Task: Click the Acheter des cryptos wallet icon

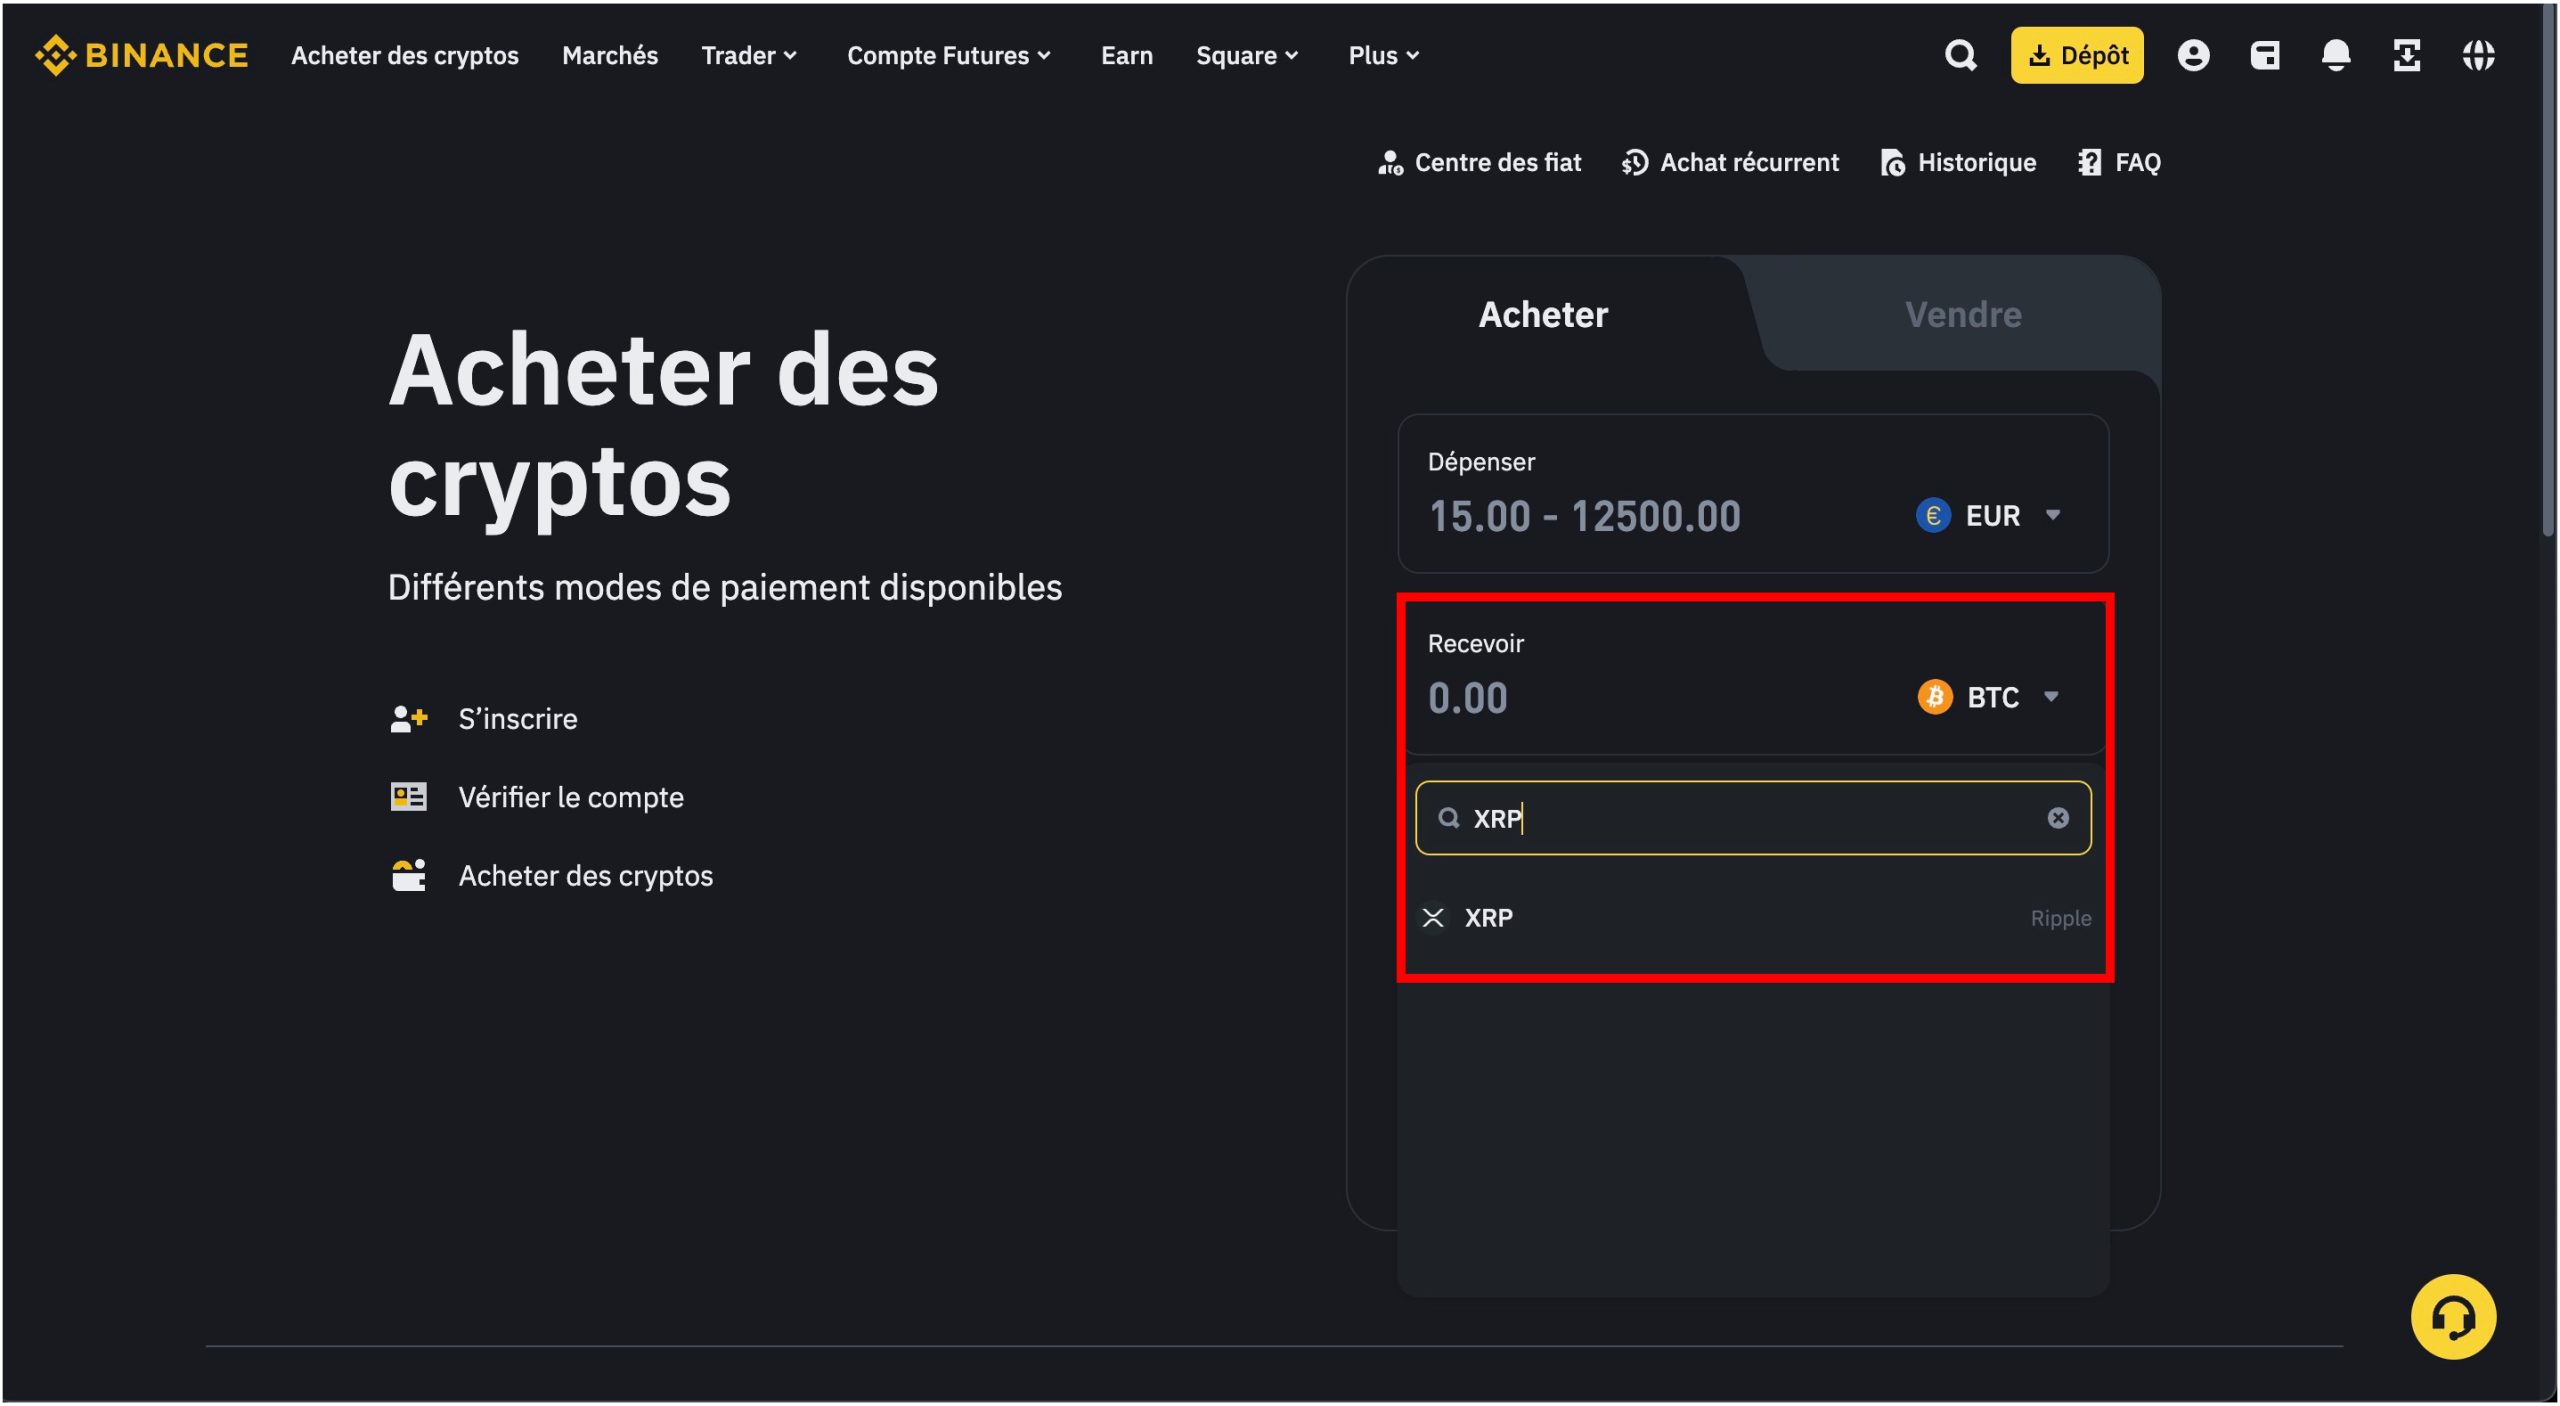Action: (408, 875)
